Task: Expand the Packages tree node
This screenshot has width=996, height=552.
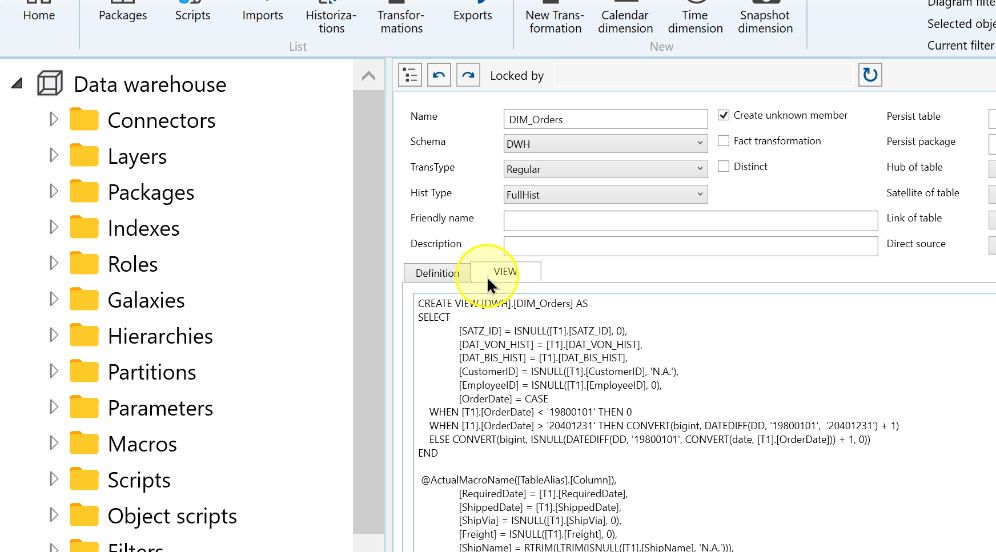Action: point(53,191)
